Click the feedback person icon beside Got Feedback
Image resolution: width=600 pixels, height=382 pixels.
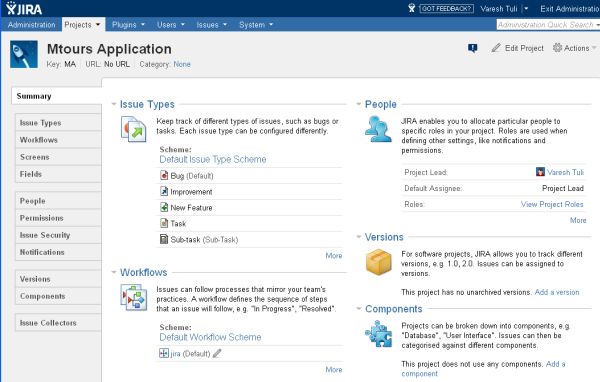tap(411, 8)
